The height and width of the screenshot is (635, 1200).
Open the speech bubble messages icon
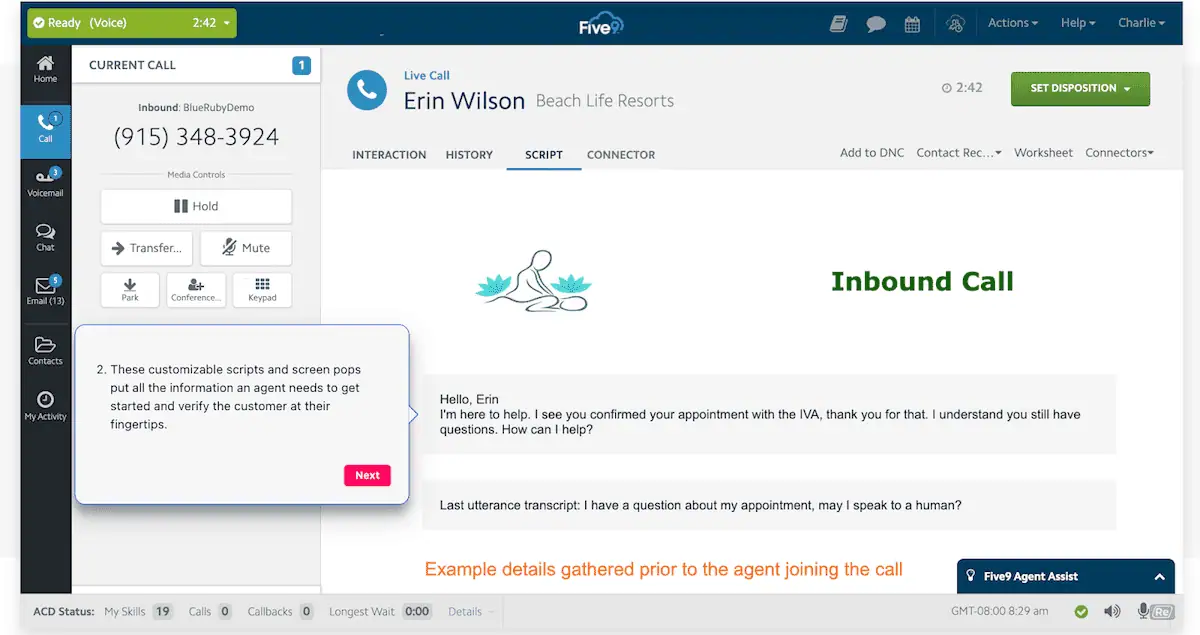tap(876, 24)
